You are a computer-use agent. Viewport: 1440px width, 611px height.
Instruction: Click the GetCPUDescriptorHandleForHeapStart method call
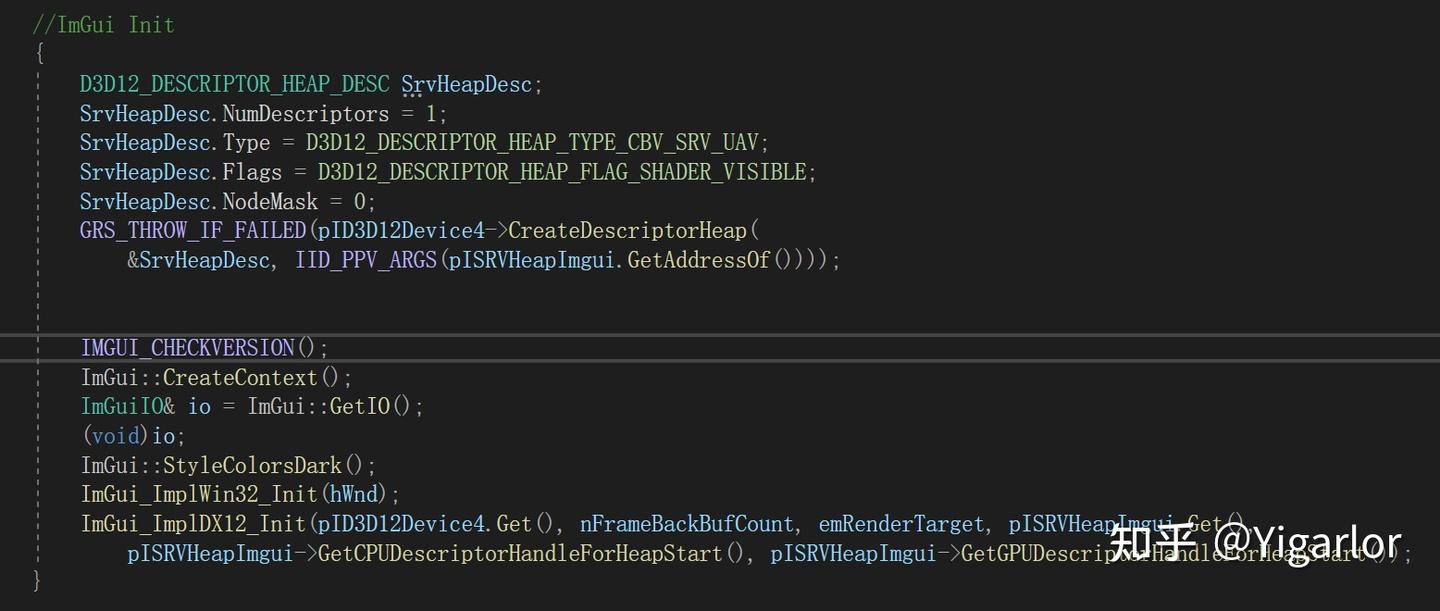(x=520, y=554)
